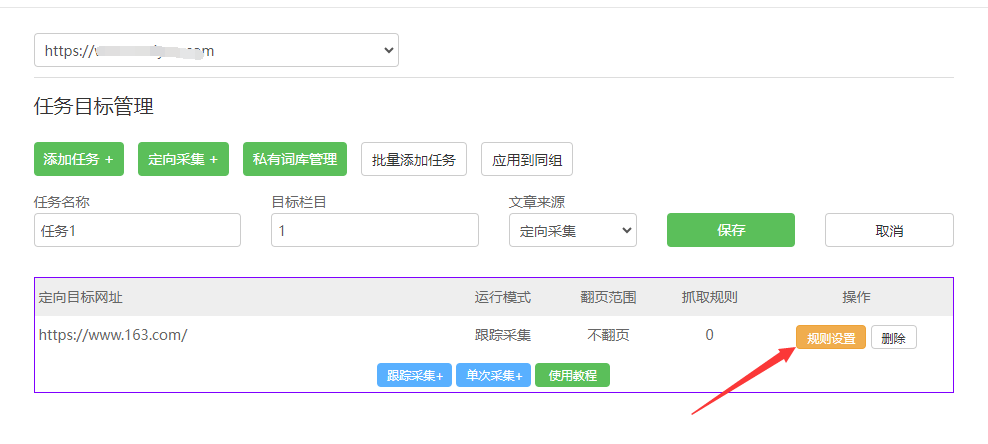Click the https://www.163.com/ target URL
The image size is (988, 444).
click(113, 335)
